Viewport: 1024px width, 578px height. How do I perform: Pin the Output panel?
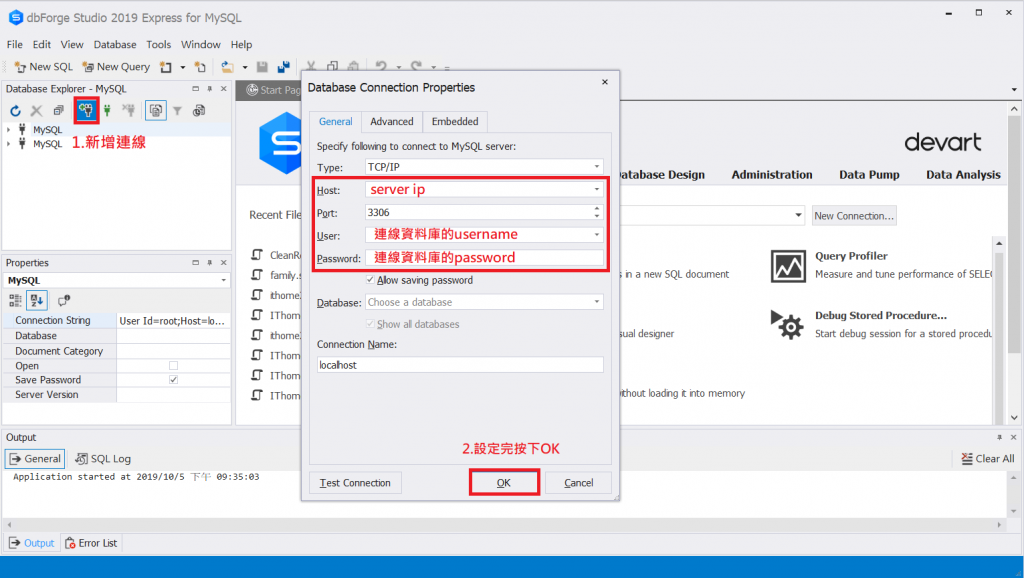tap(999, 437)
